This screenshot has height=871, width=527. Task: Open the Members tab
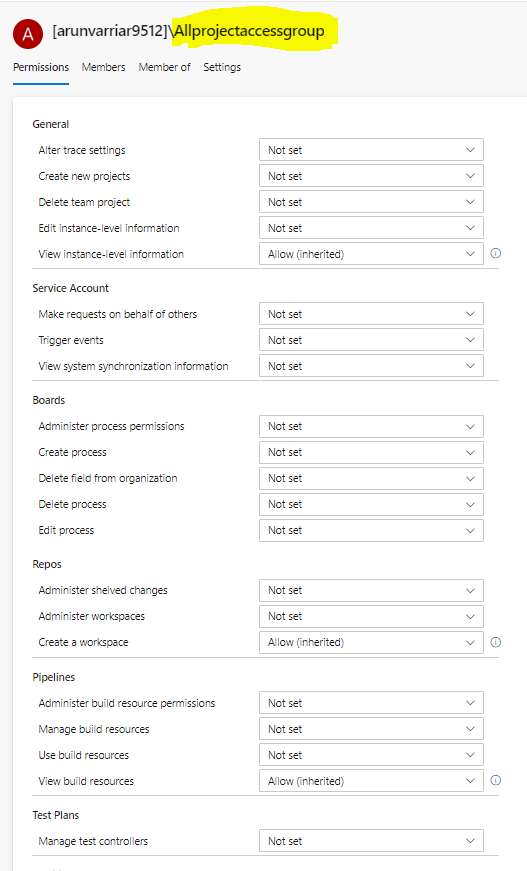(x=103, y=67)
